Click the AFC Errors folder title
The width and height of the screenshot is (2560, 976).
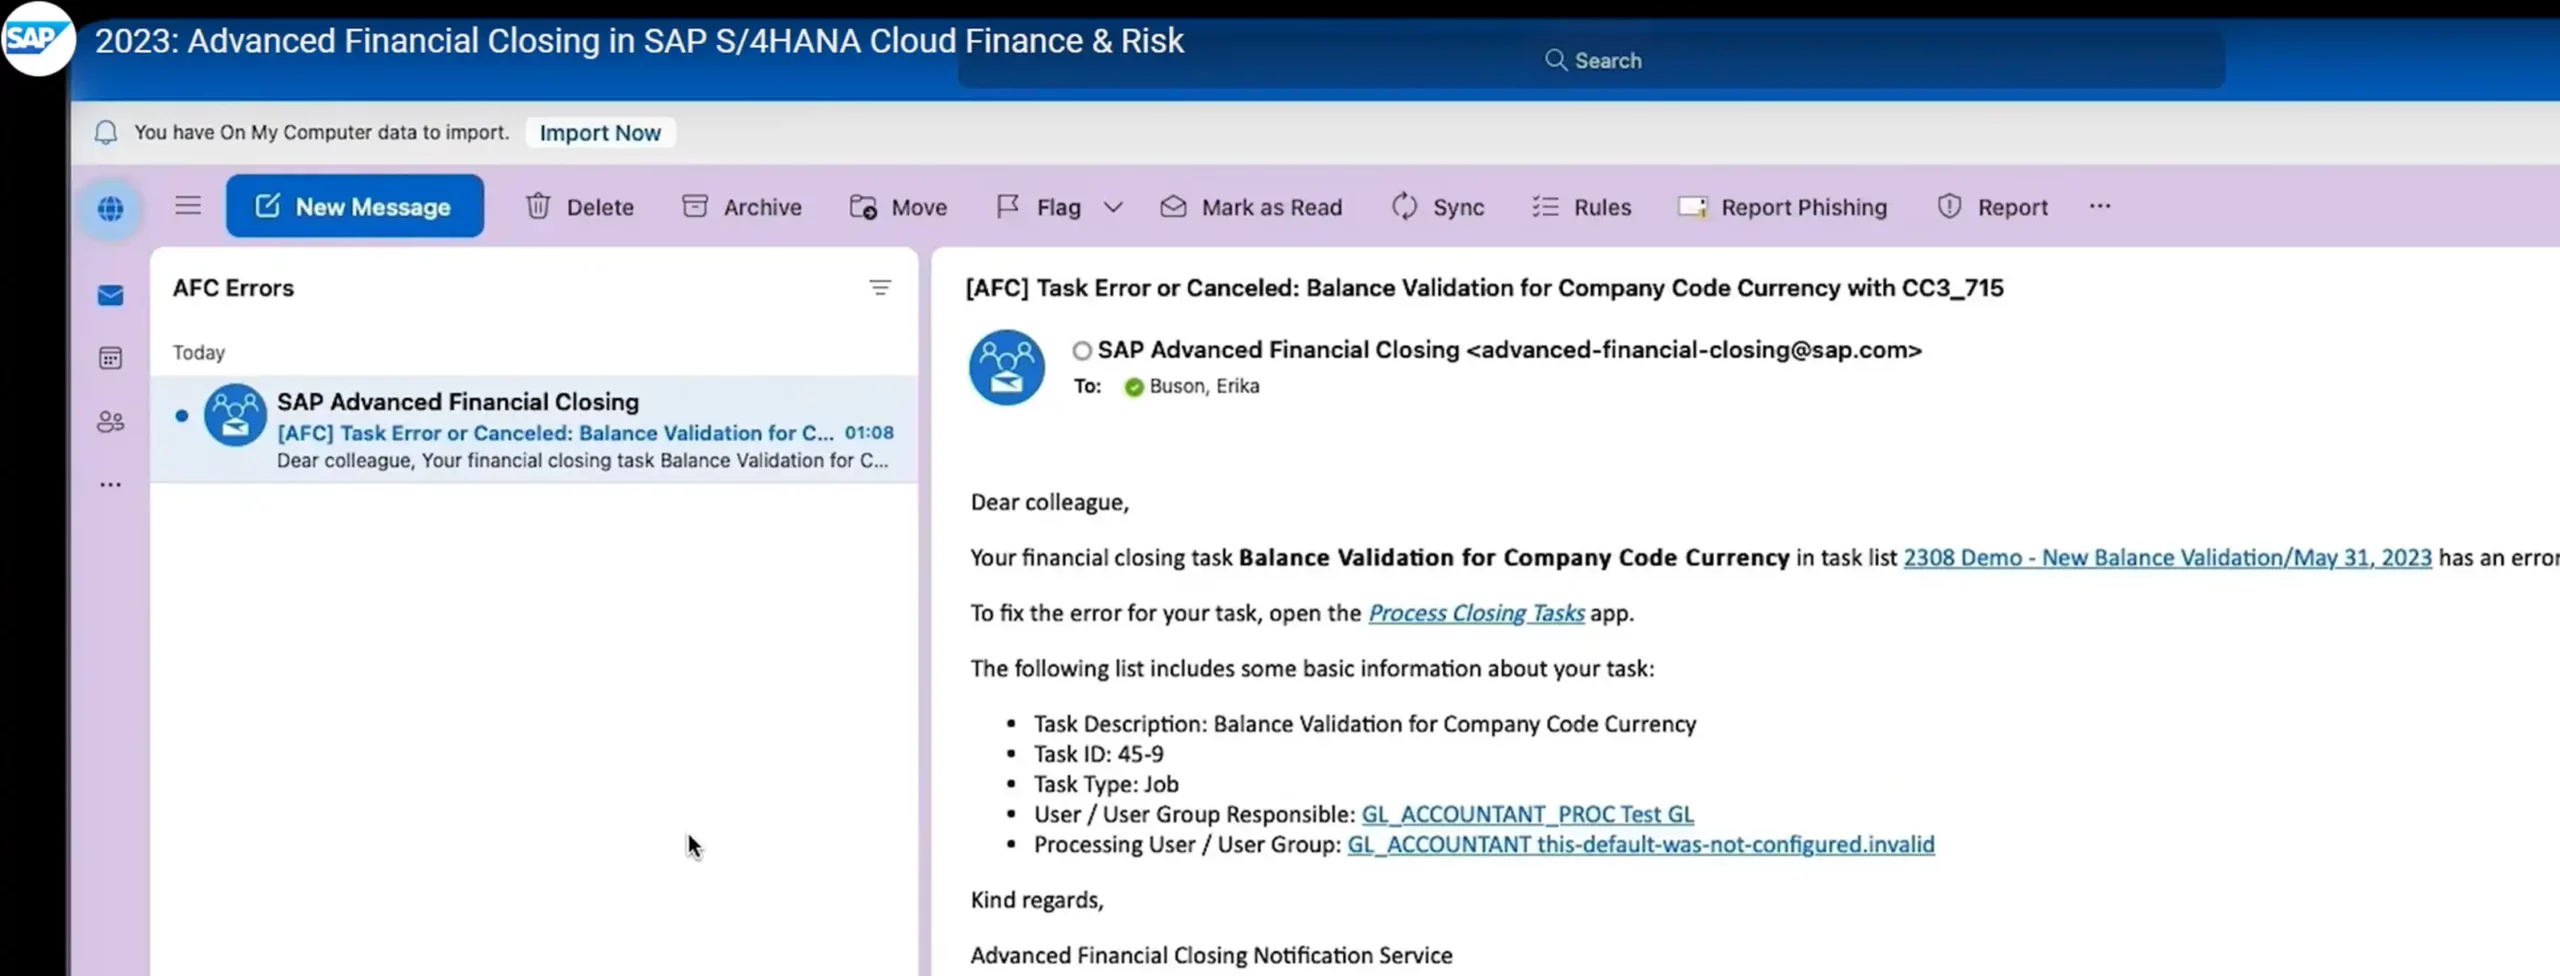233,288
